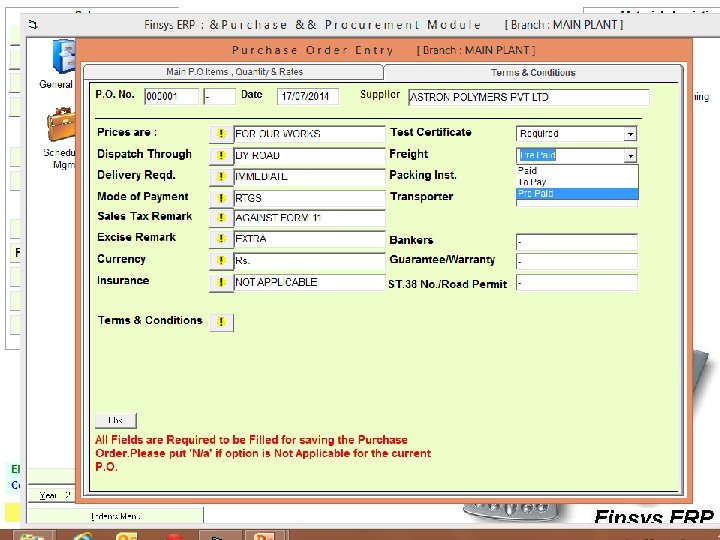This screenshot has height=540, width=720.
Task: Click Currency lookup icon
Action: click(221, 260)
